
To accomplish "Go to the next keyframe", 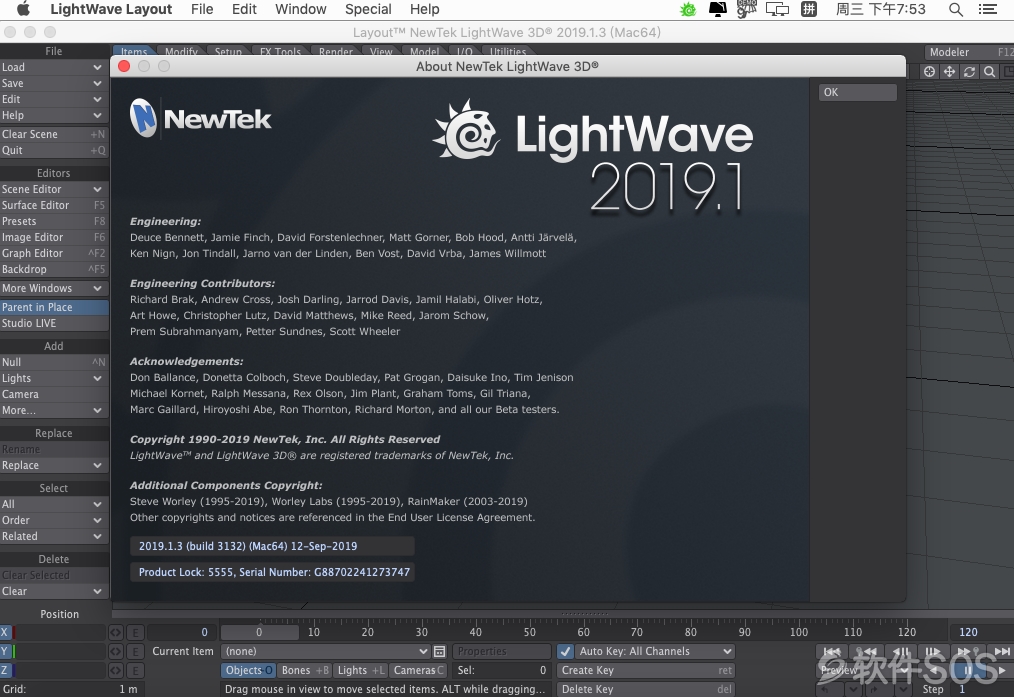I will coord(967,652).
